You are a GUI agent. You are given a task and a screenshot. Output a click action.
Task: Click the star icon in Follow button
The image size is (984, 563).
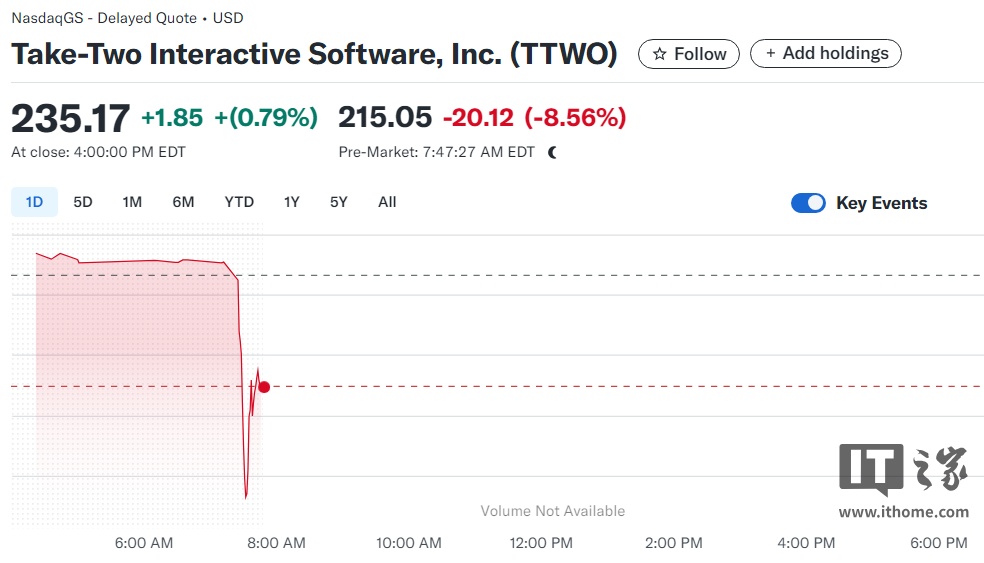coord(659,54)
